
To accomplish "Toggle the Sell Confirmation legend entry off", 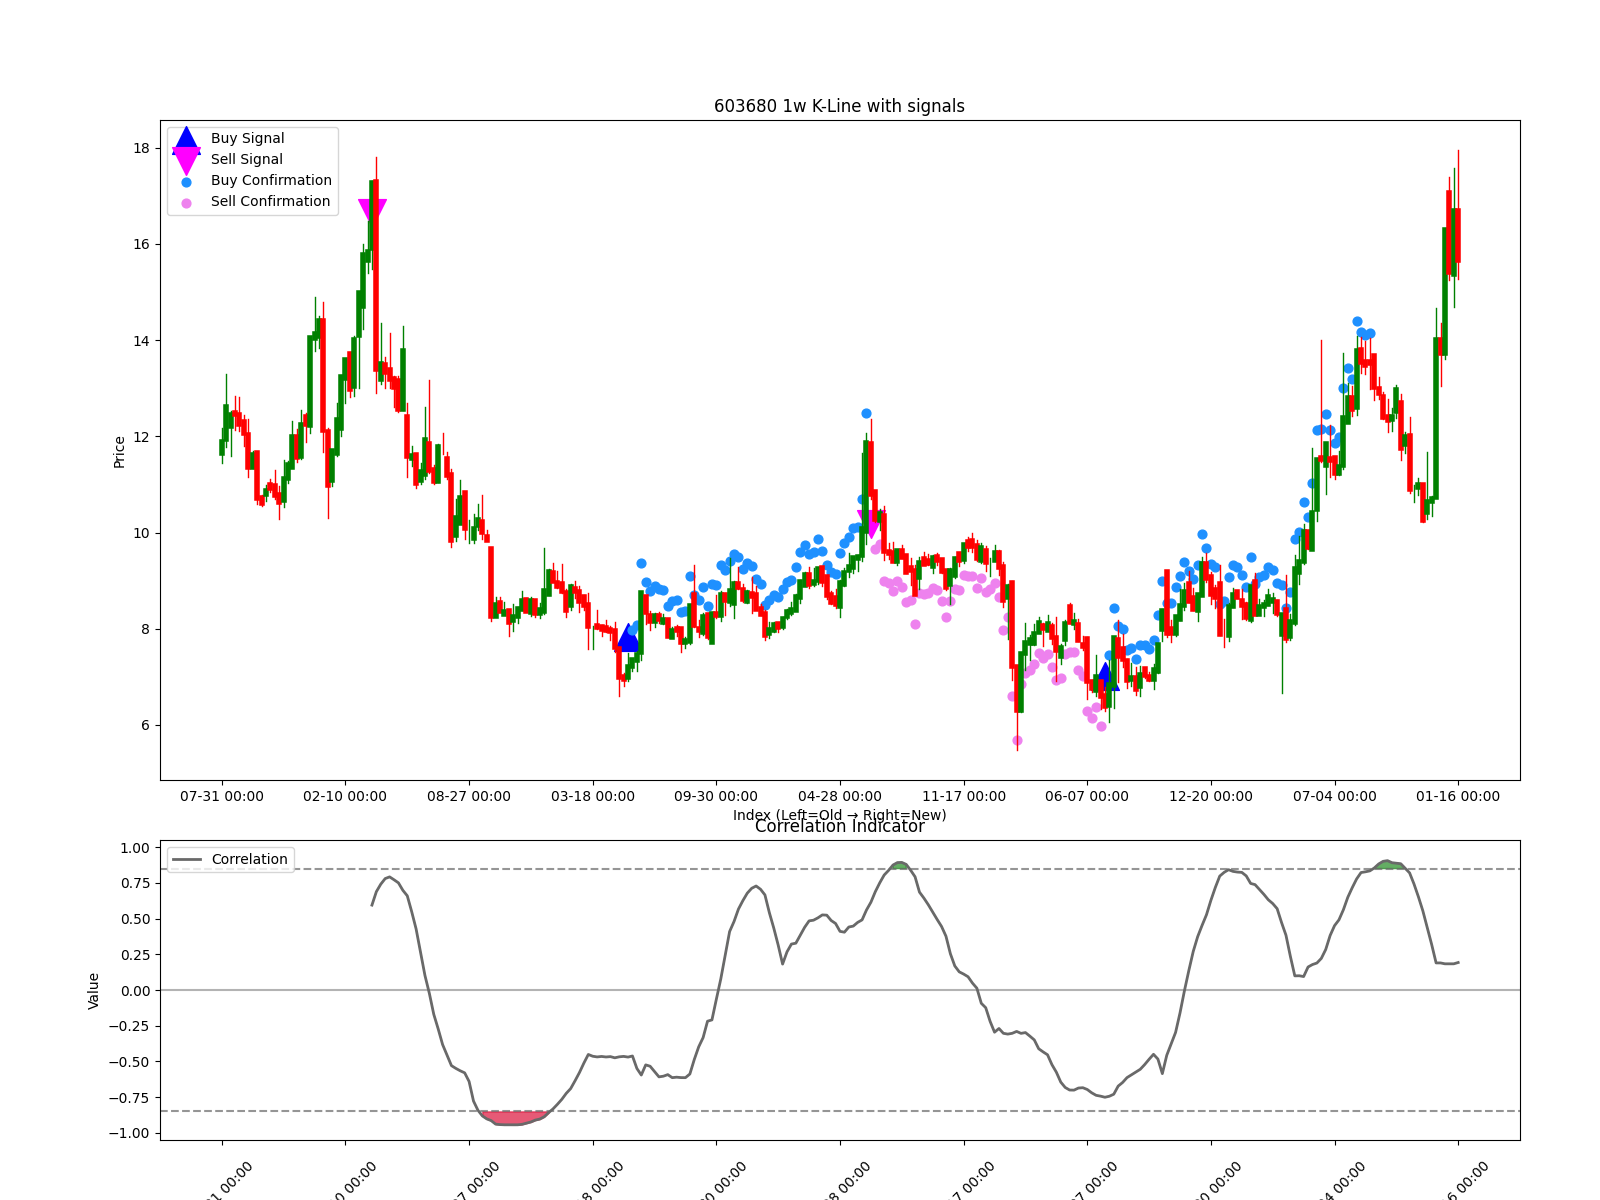I will tap(272, 201).
